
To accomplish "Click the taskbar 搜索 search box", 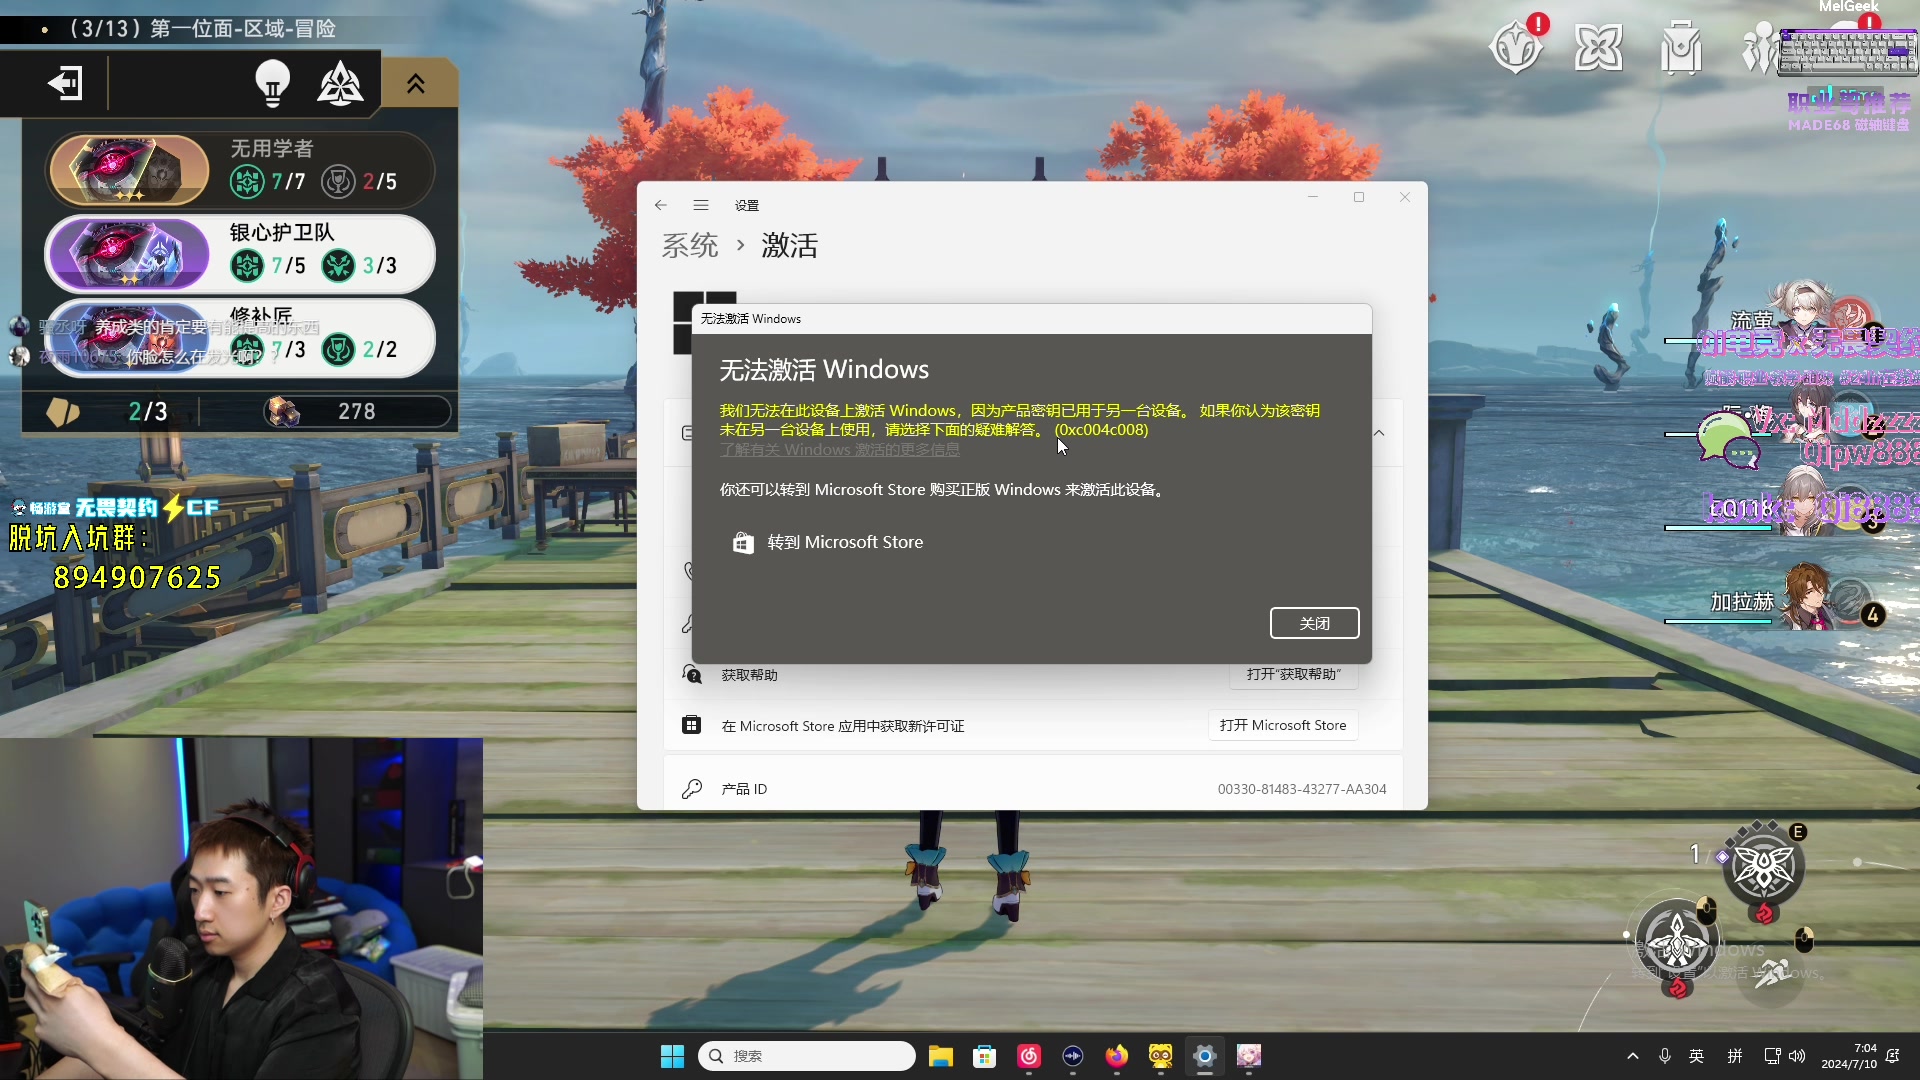I will (807, 1056).
